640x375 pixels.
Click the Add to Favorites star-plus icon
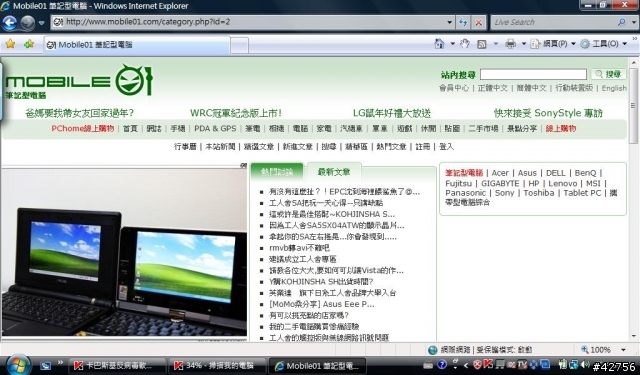point(29,44)
